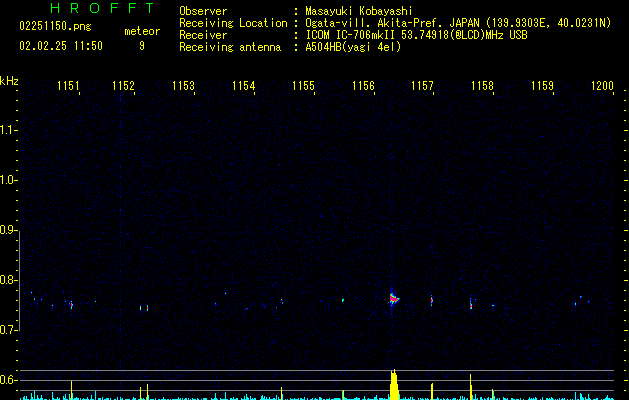Click the 0.7 kHz frequency label

(8, 330)
